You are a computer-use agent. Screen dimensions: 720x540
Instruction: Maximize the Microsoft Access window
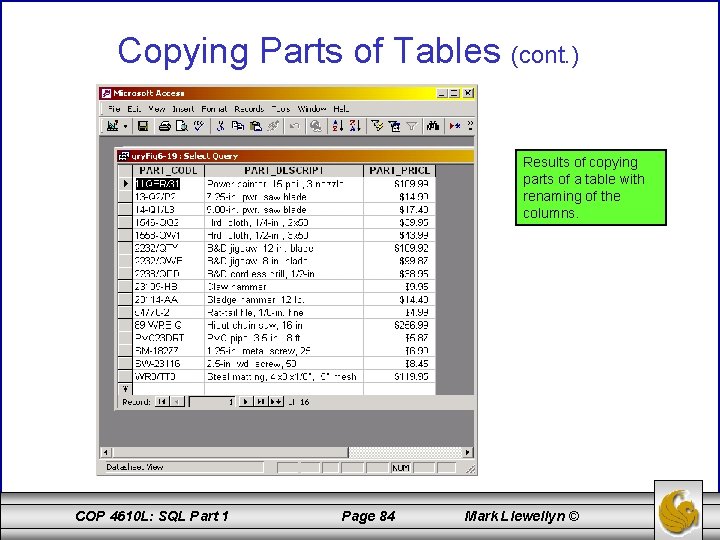tap(454, 93)
